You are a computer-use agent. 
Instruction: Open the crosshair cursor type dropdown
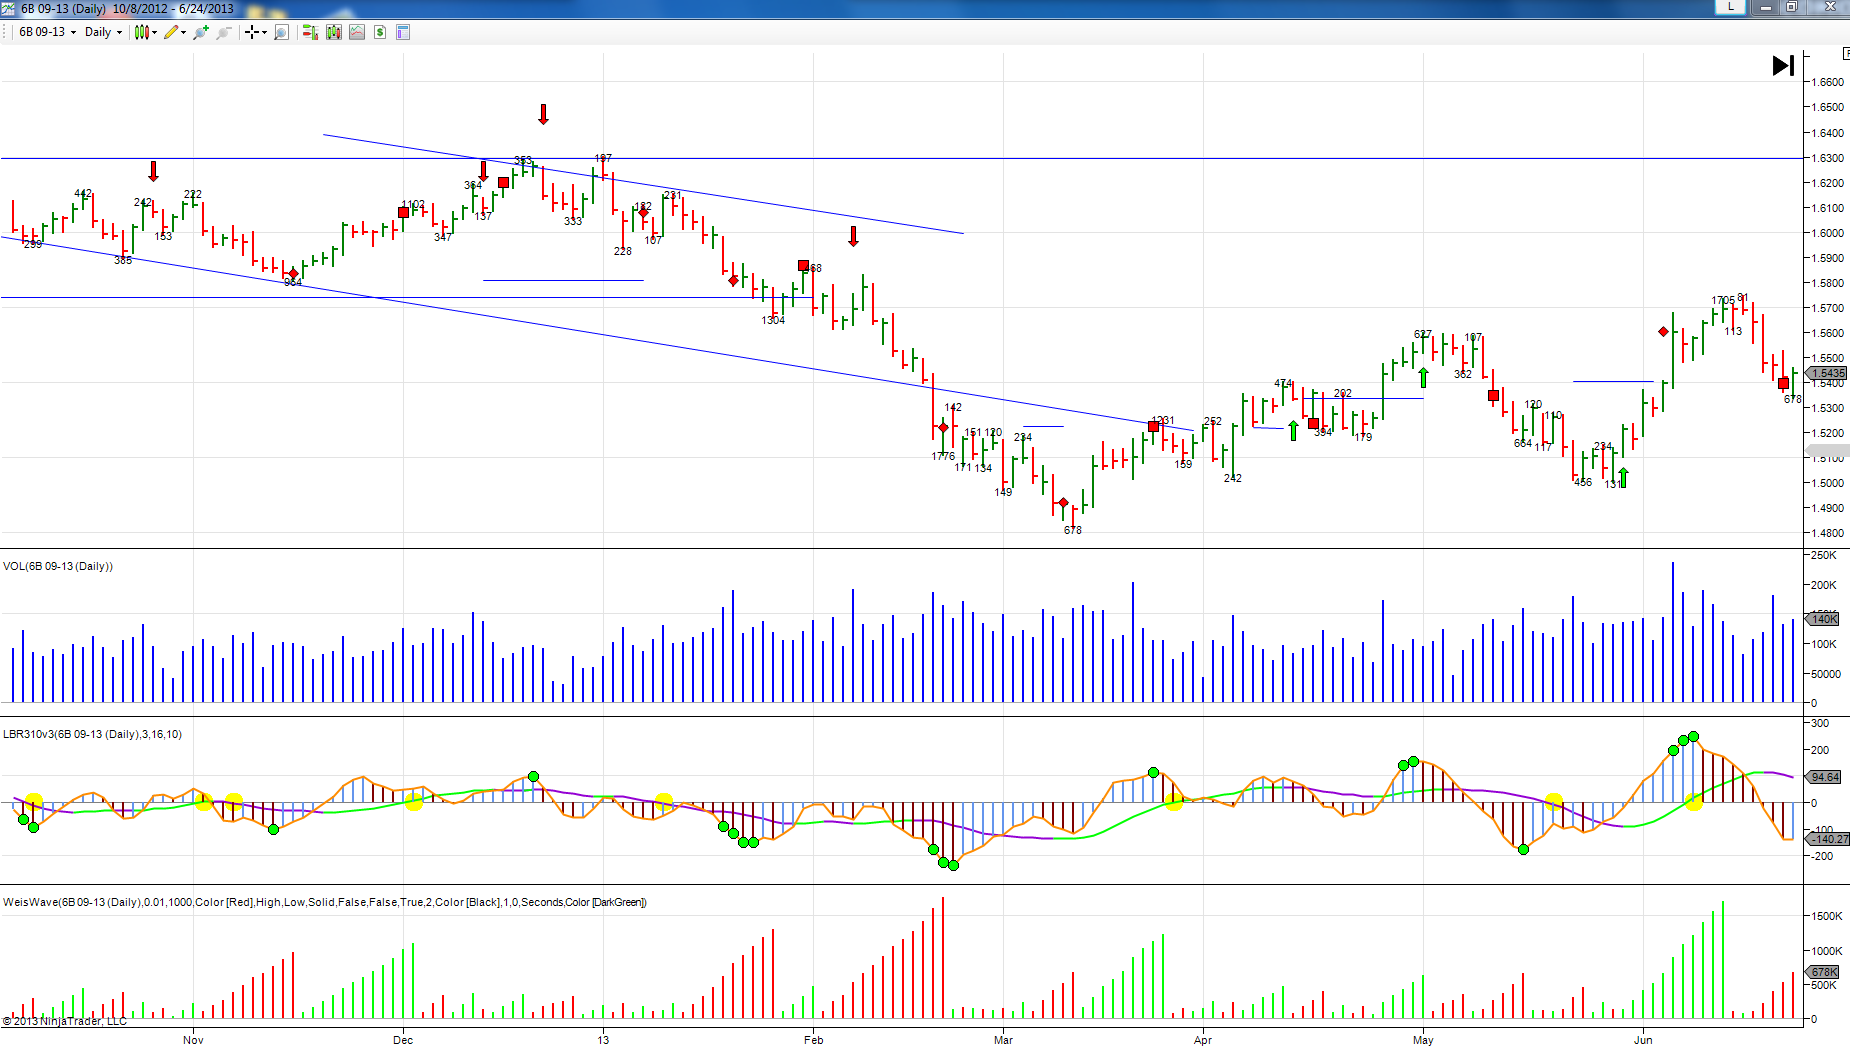(x=257, y=32)
